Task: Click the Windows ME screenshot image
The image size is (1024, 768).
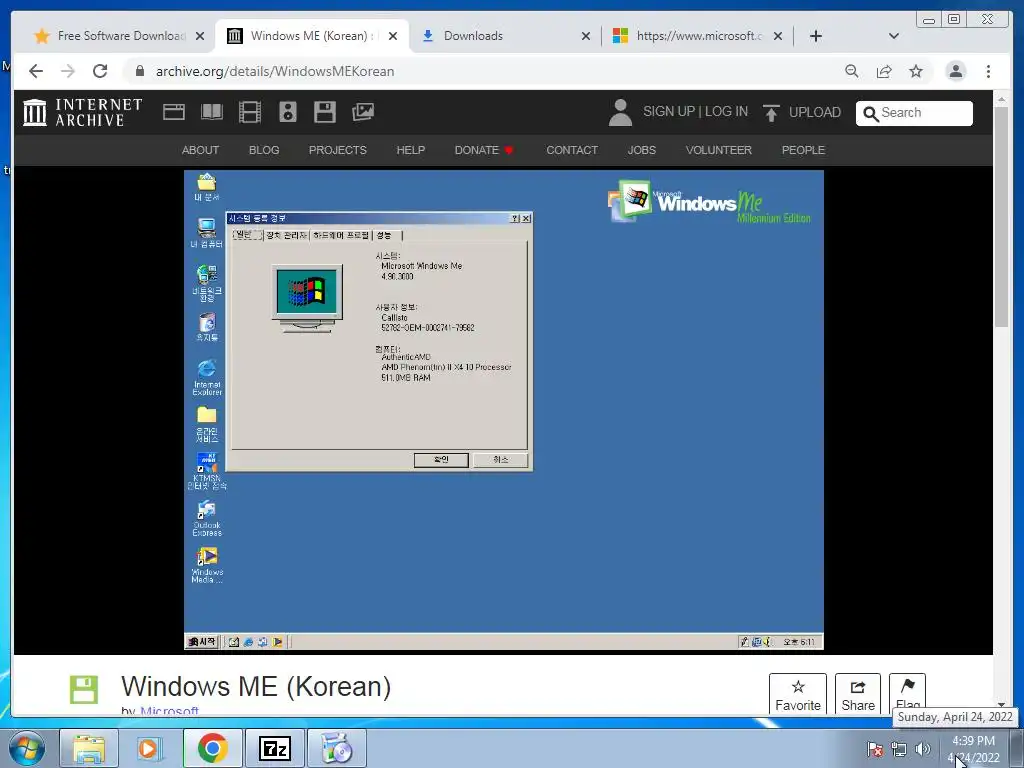Action: click(x=504, y=410)
